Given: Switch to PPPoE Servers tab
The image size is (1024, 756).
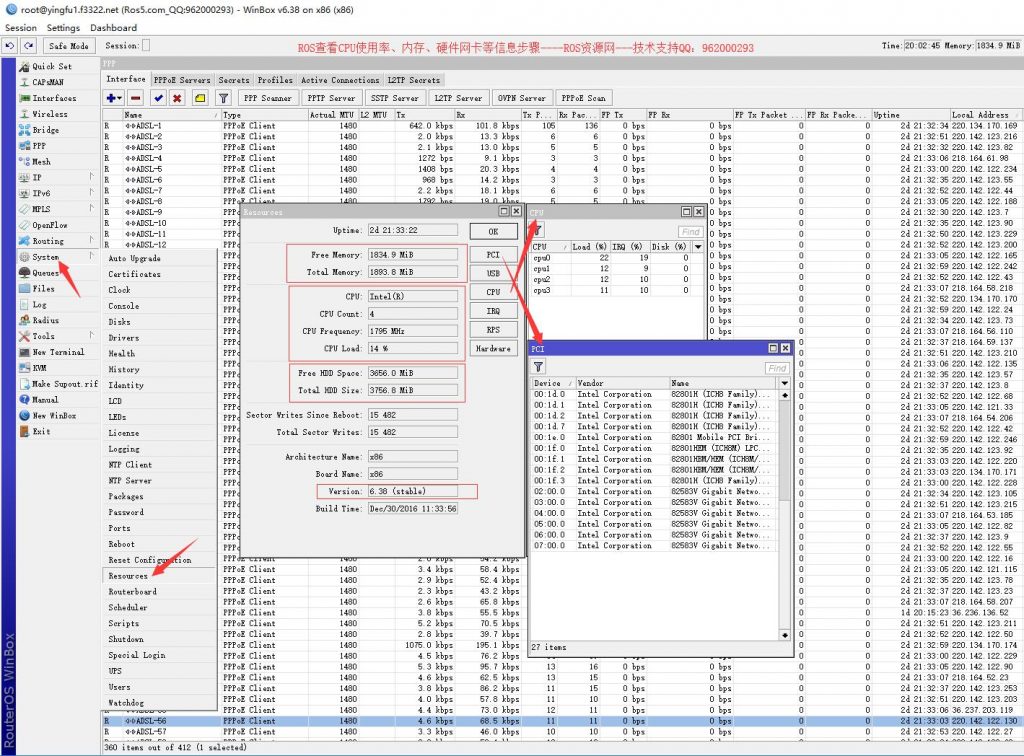Looking at the screenshot, I should pos(182,80).
